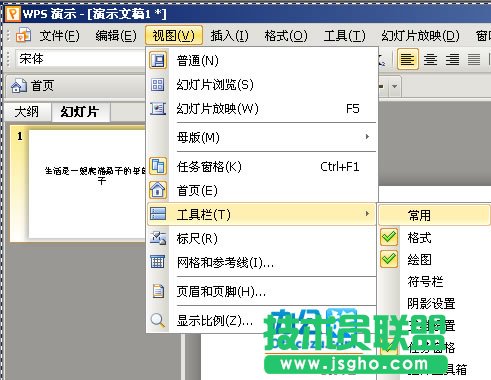Expand the 工具栏(T) submenu arrow
The height and width of the screenshot is (380, 491).
pyautogui.click(x=367, y=214)
